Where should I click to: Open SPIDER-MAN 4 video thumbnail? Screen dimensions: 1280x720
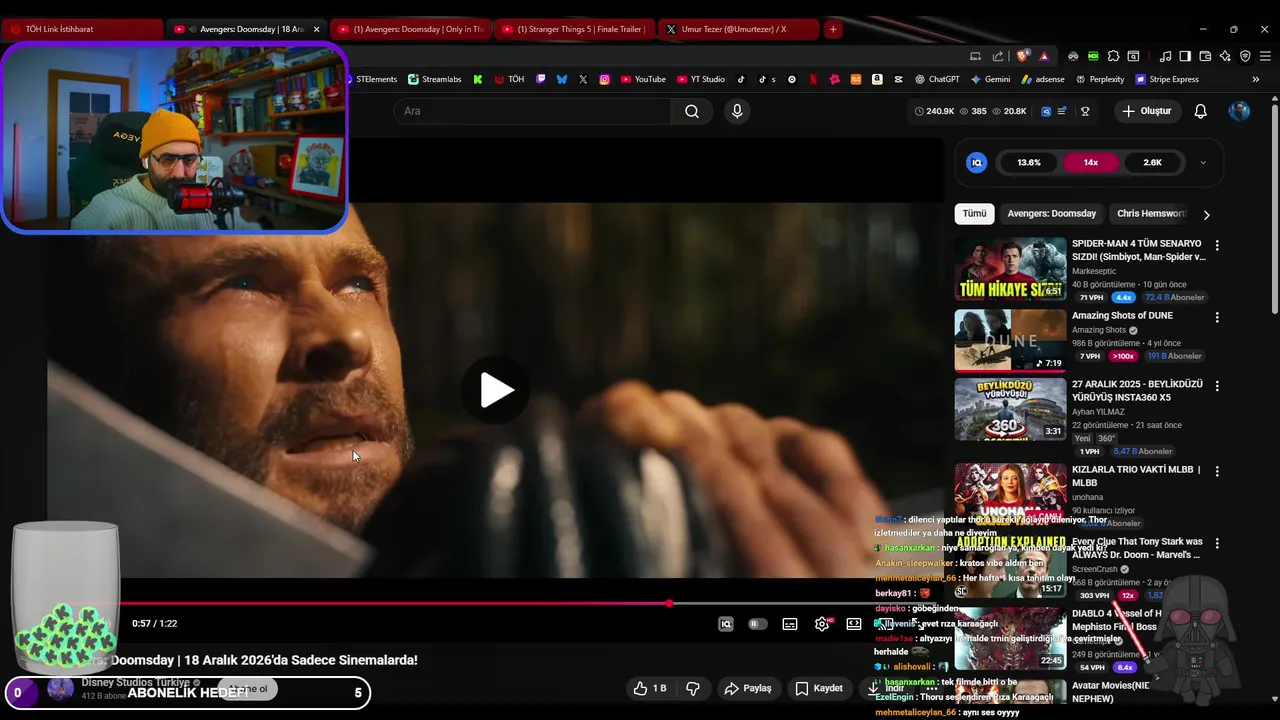tap(1010, 269)
